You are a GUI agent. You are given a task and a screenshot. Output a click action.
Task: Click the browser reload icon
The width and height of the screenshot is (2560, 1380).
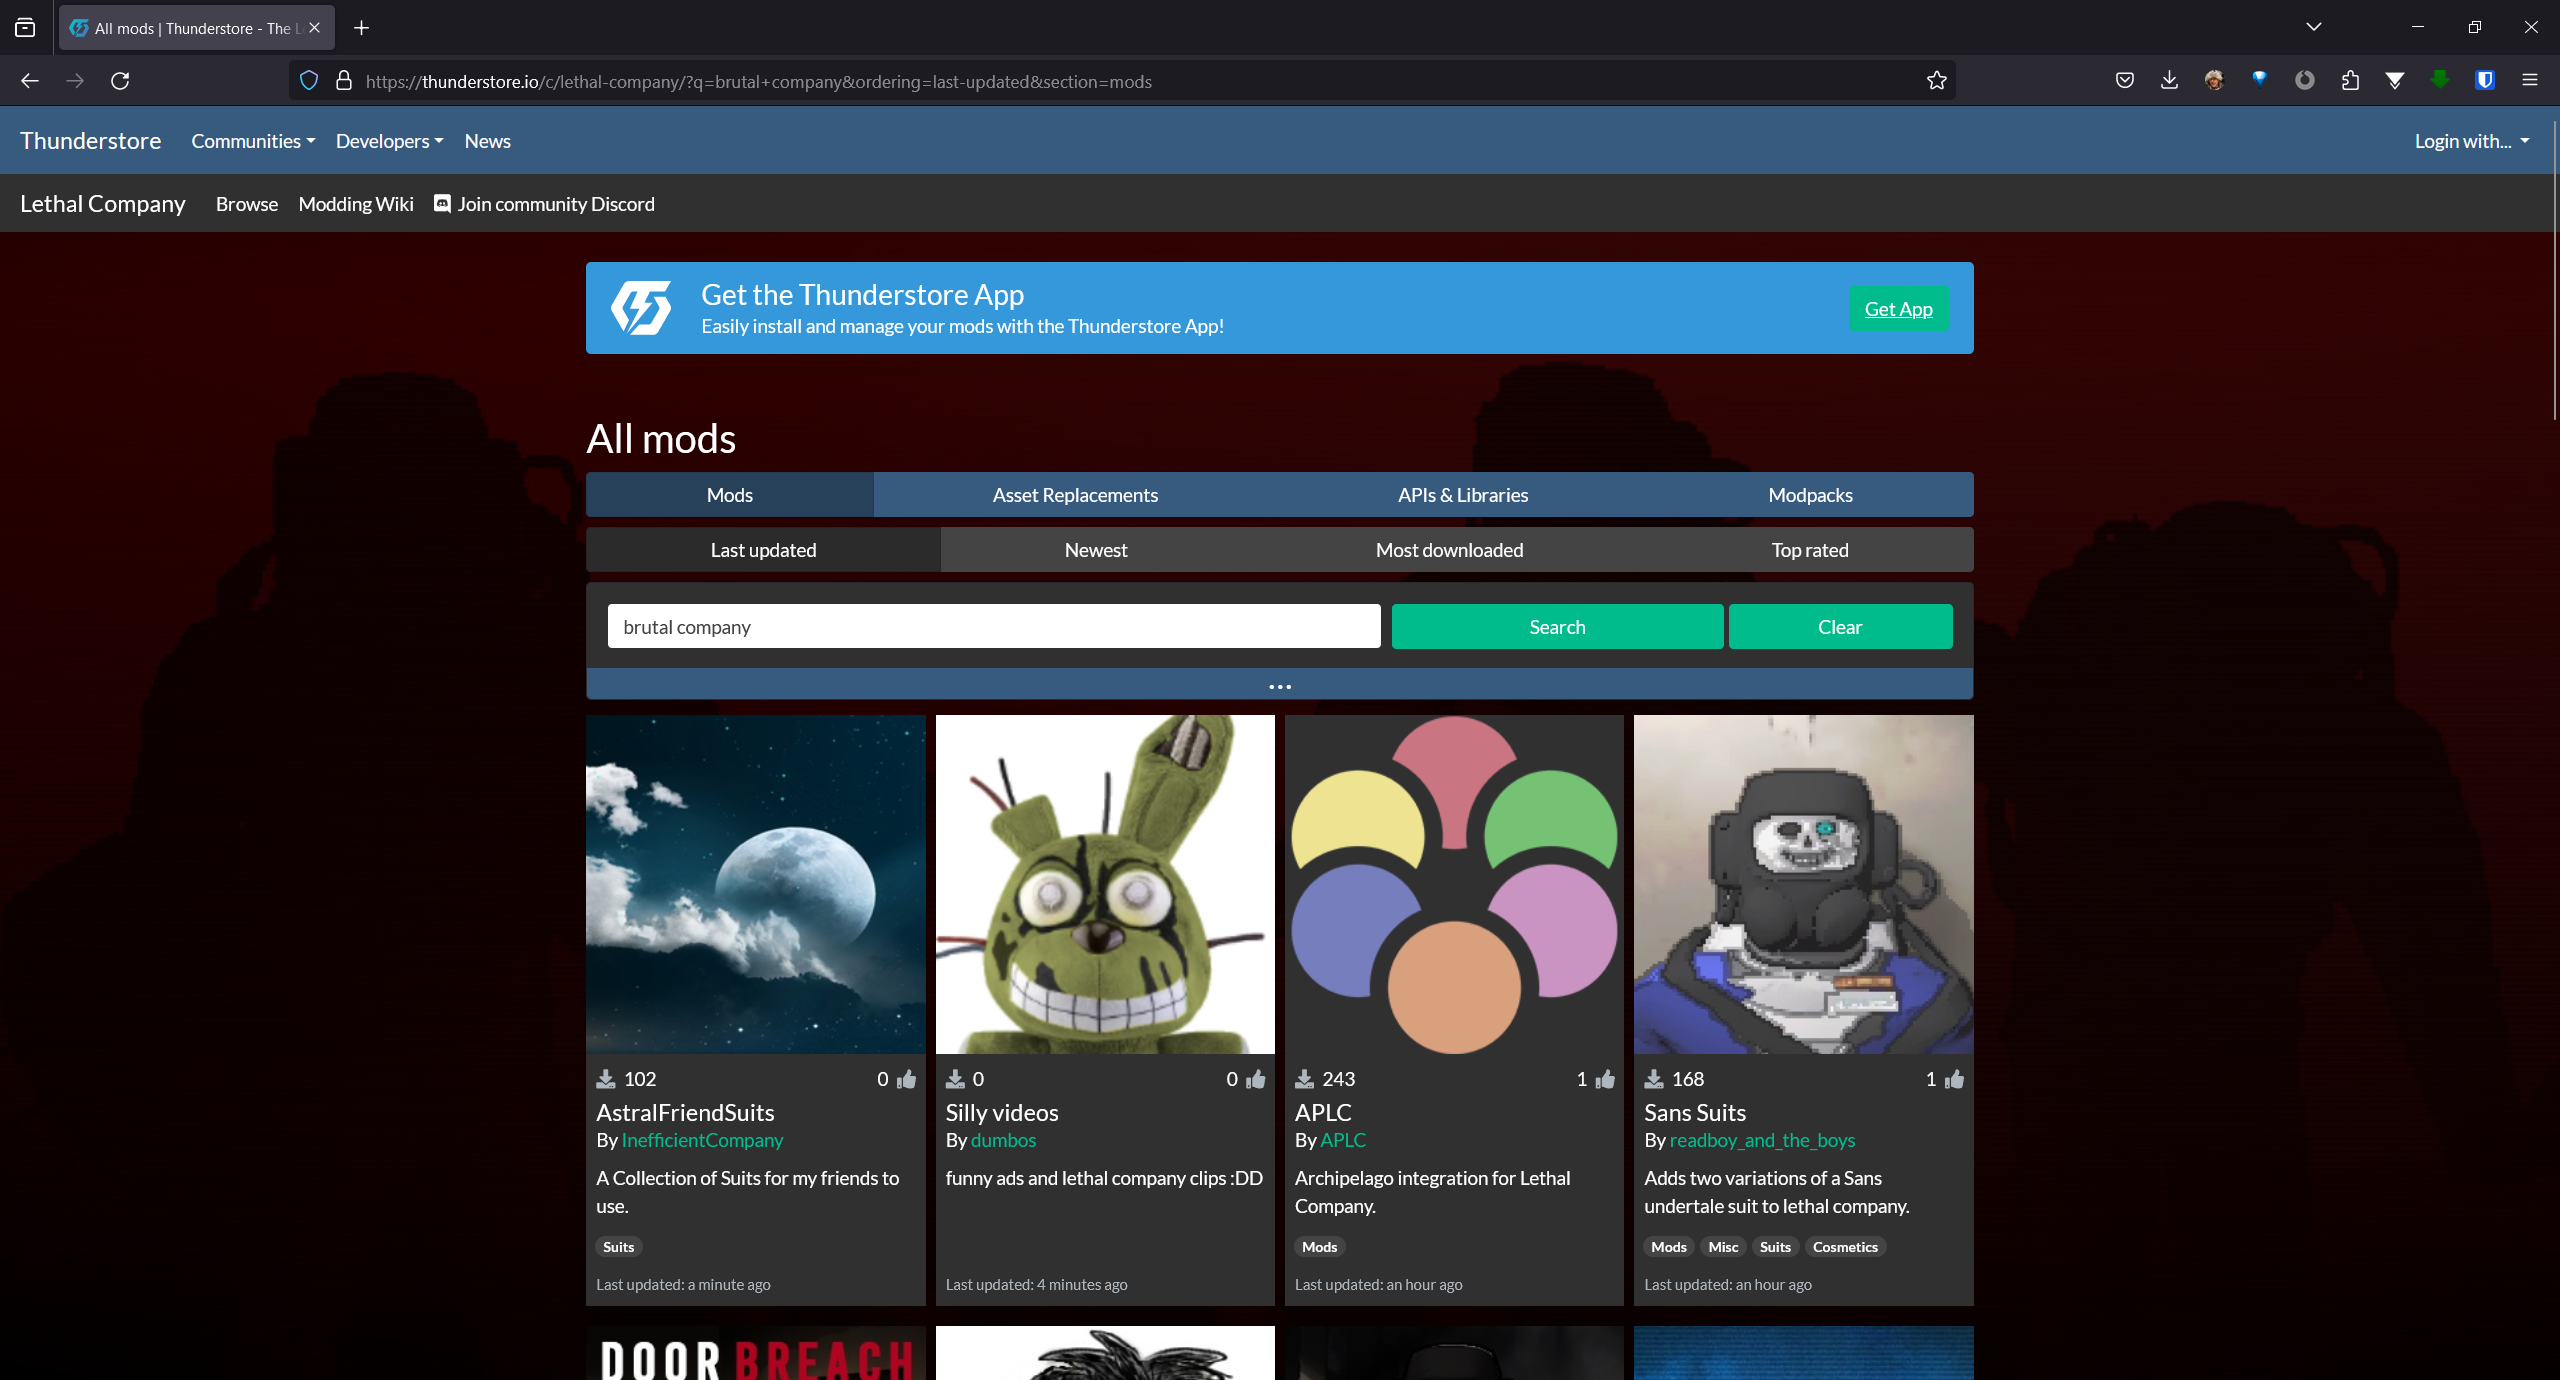[120, 81]
